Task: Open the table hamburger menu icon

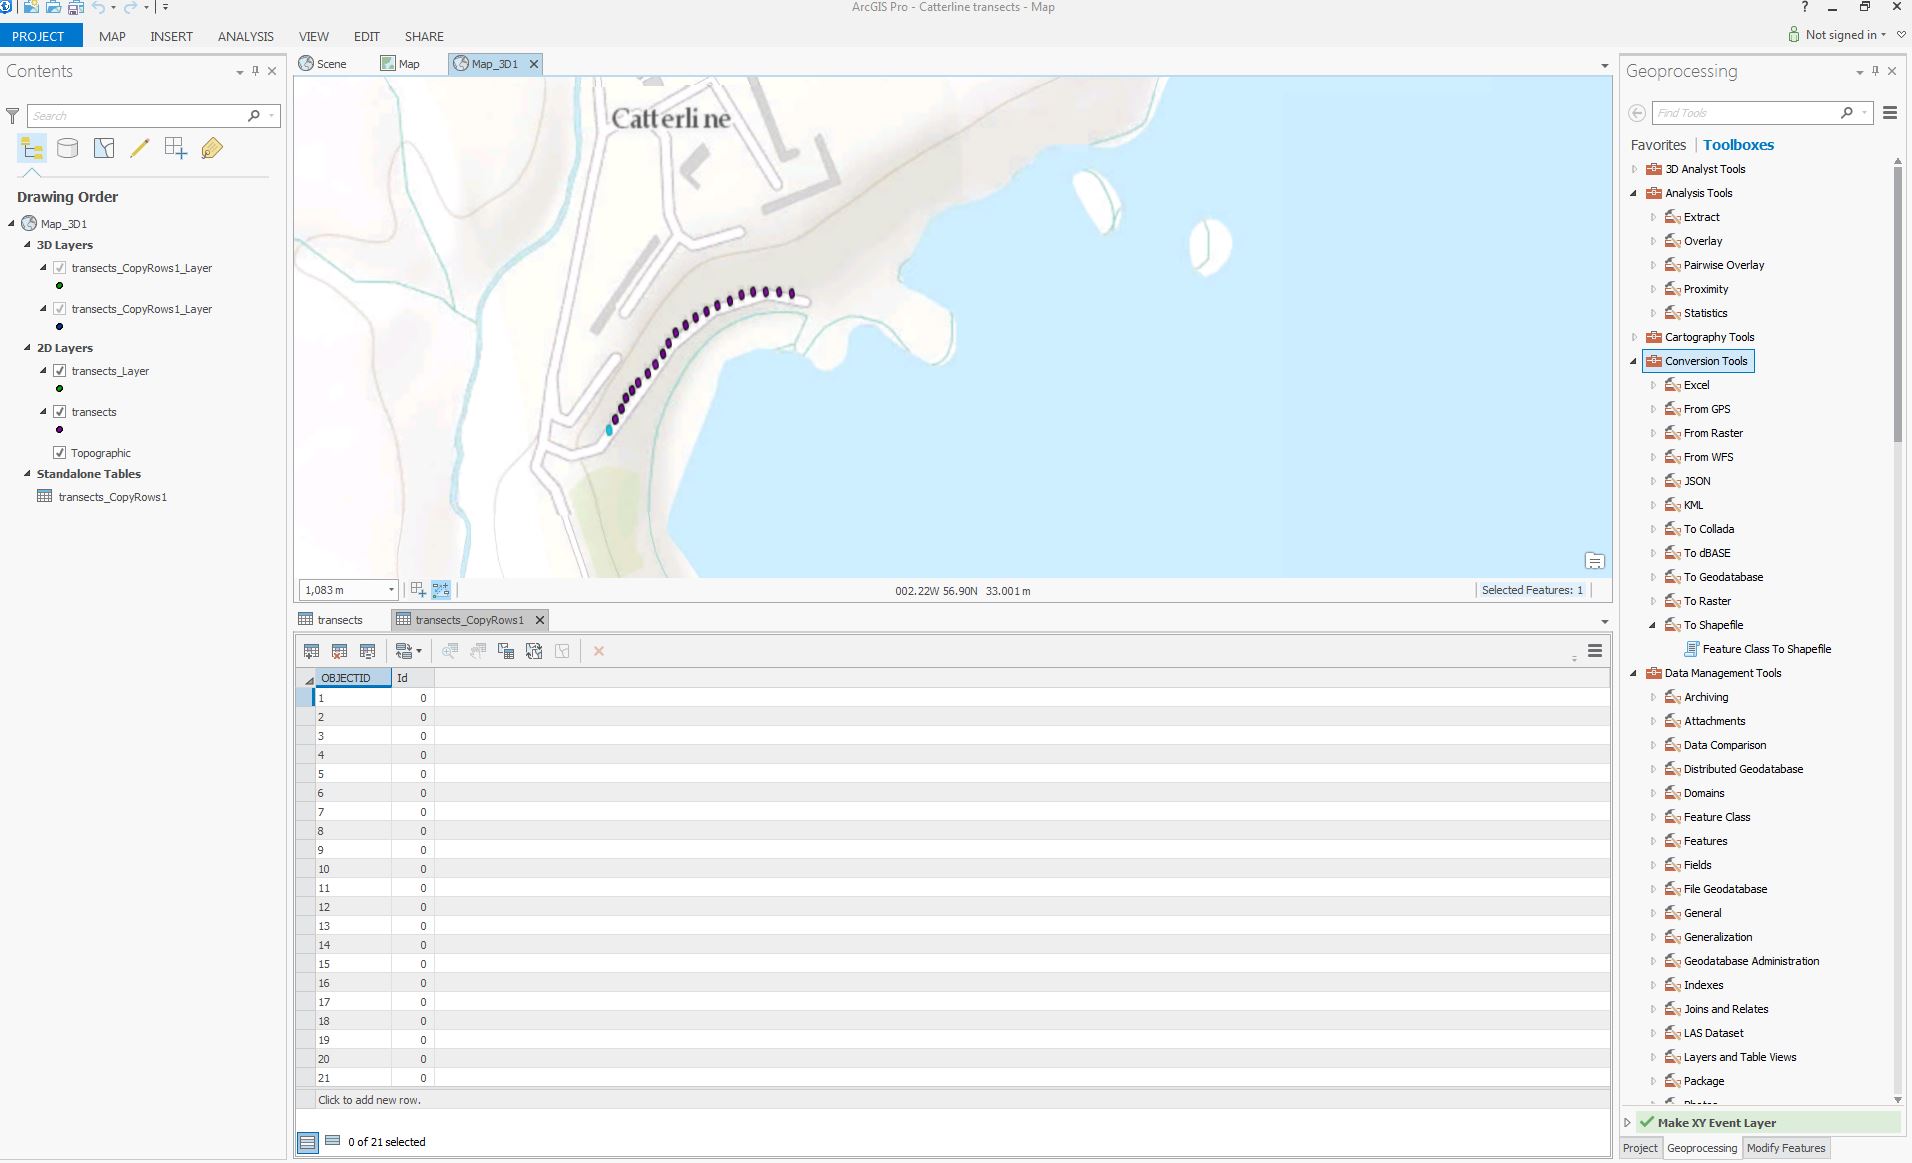Action: 1595,651
